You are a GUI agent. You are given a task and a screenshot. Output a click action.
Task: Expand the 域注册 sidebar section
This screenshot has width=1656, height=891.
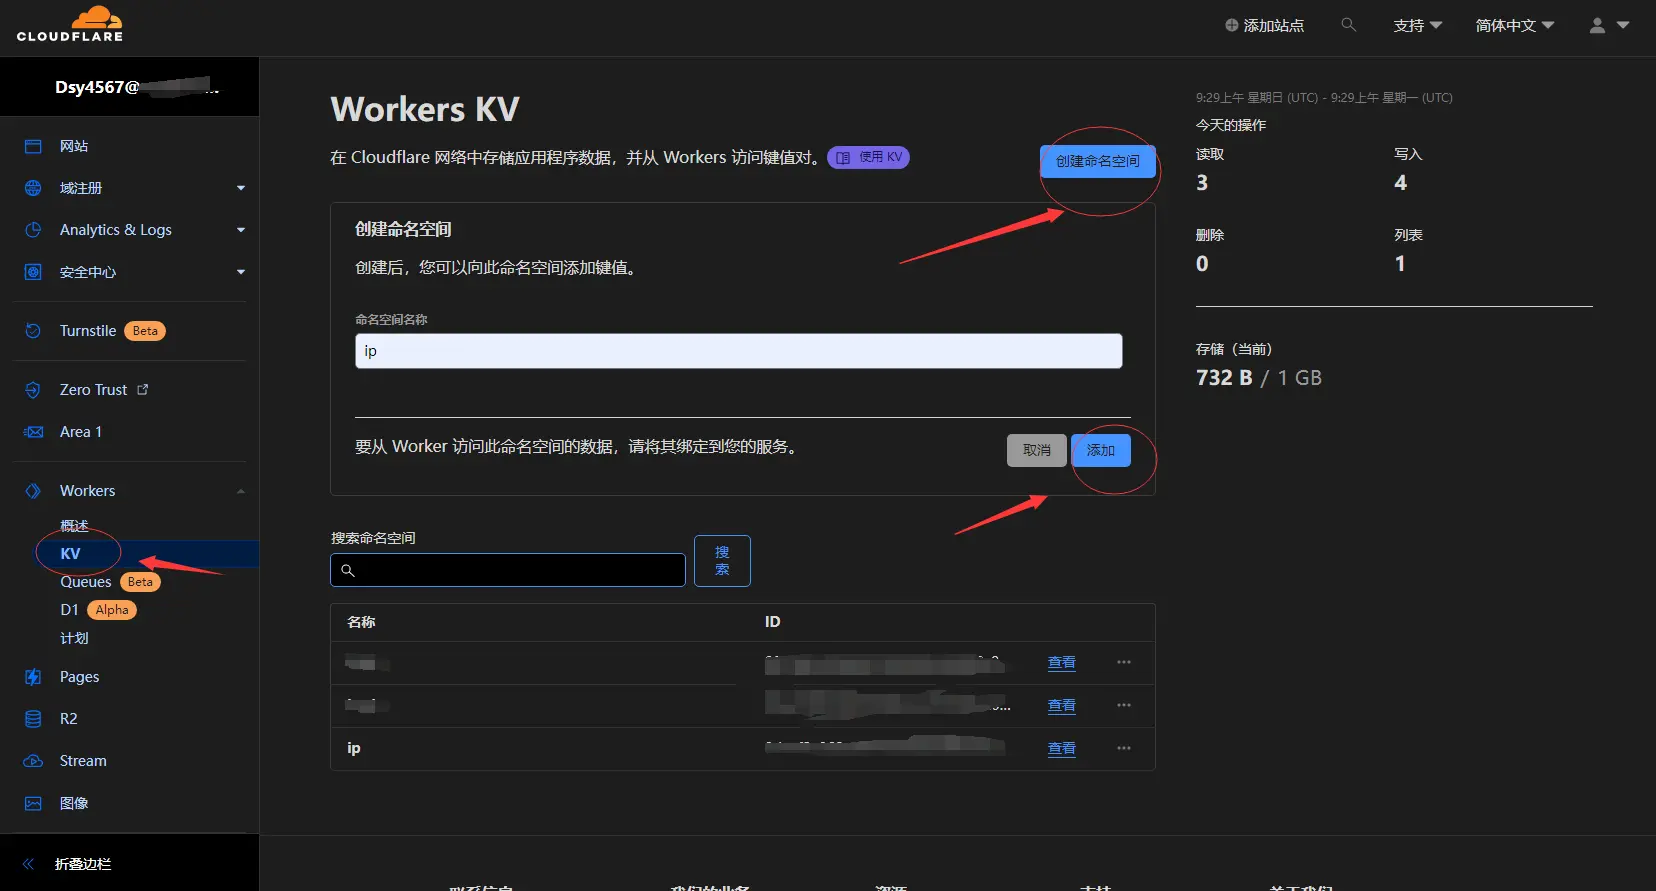tap(240, 188)
